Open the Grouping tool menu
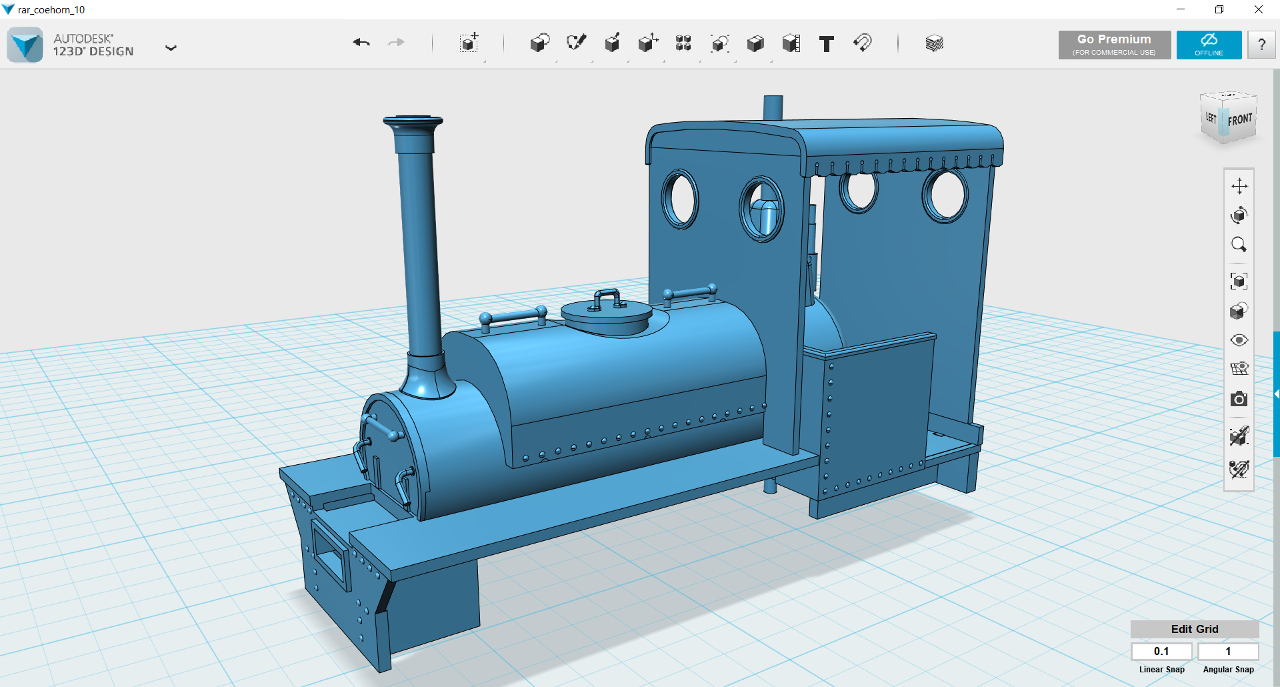The width and height of the screenshot is (1280, 687). [720, 43]
